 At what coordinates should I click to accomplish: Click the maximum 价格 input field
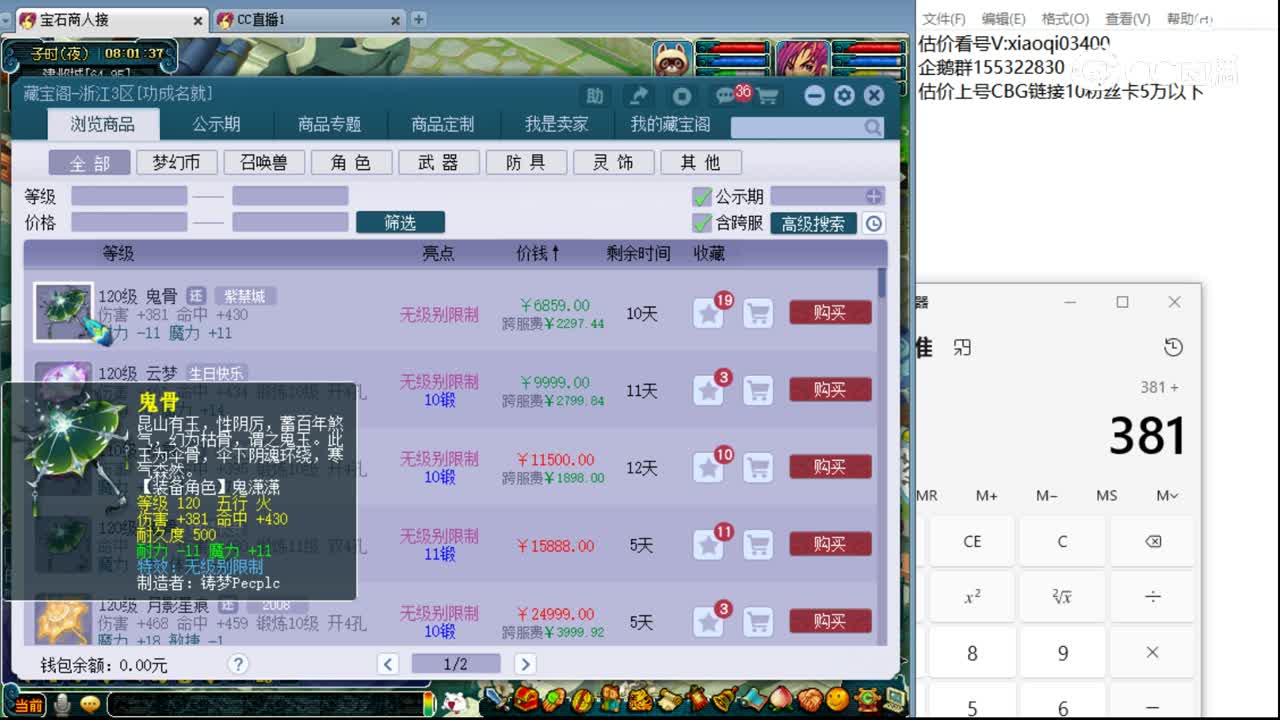tap(290, 222)
